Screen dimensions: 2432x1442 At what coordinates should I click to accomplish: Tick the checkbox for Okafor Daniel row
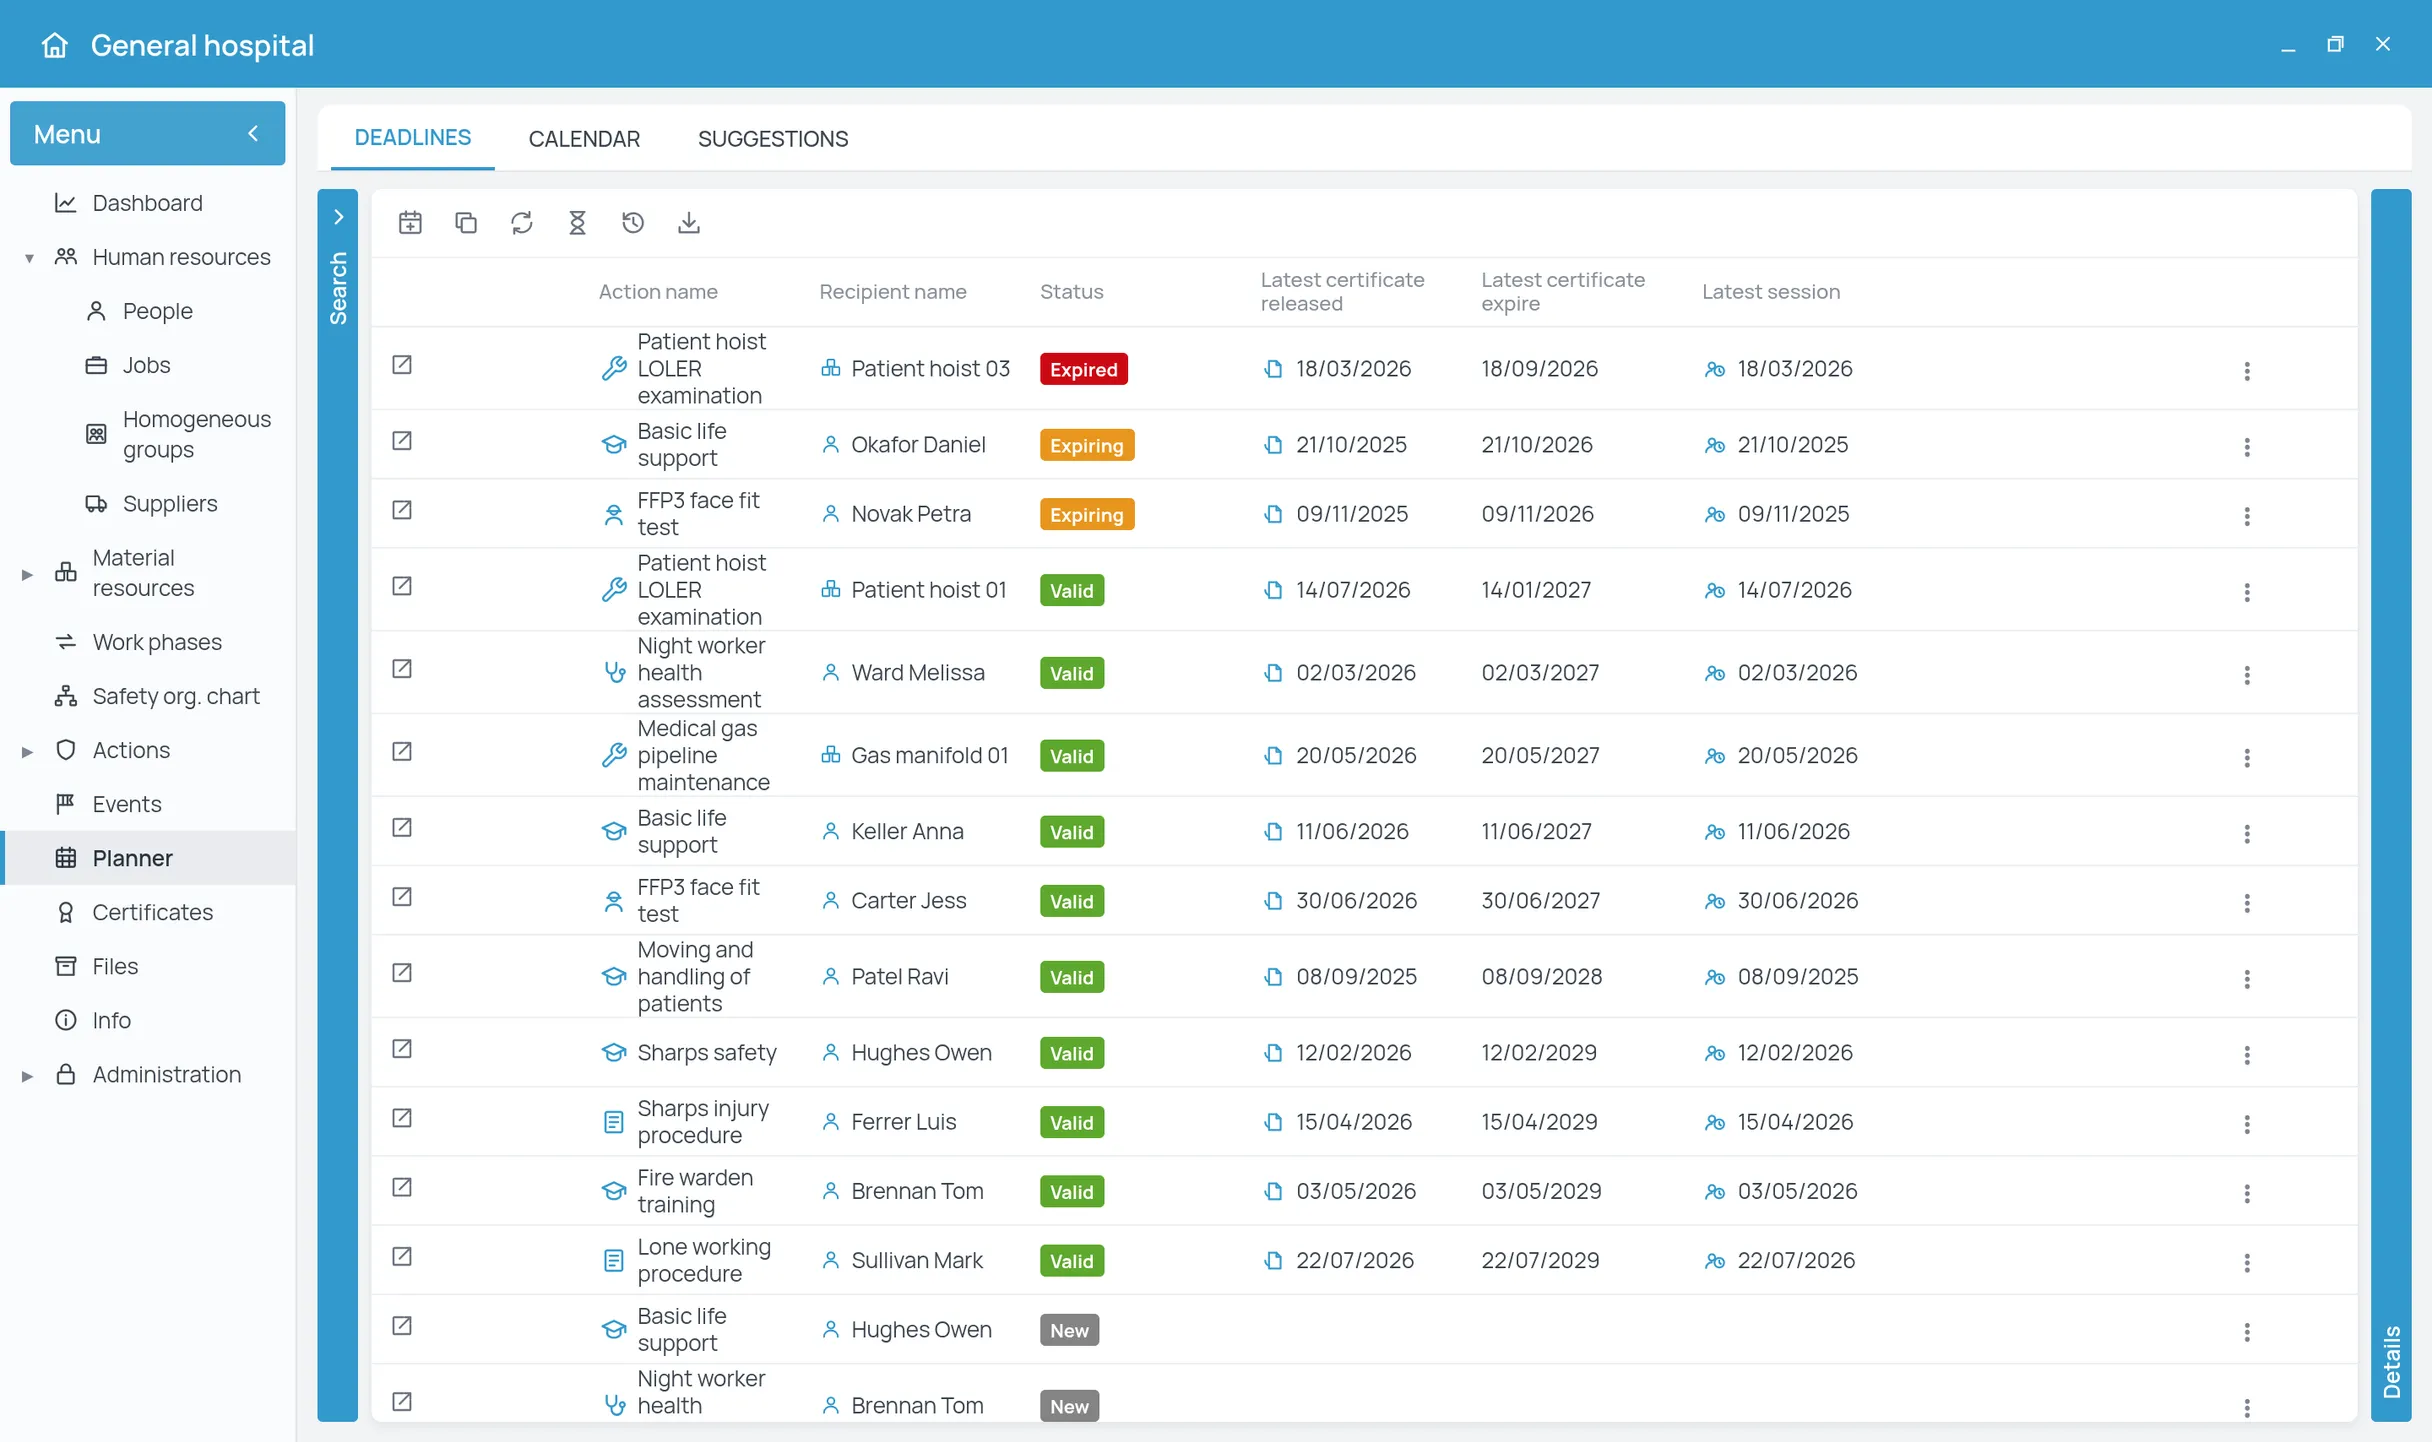[x=402, y=441]
